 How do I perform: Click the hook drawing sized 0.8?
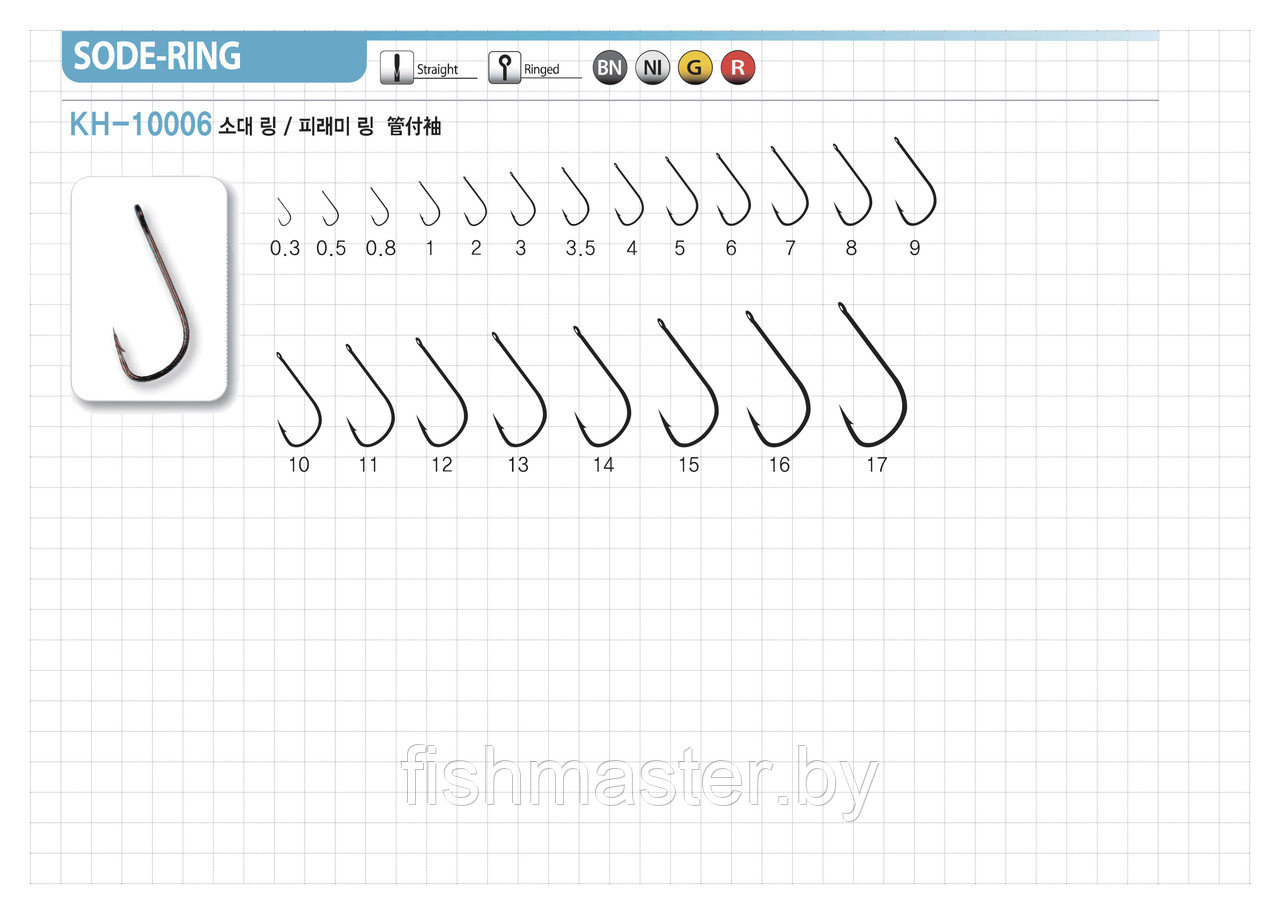[x=379, y=206]
